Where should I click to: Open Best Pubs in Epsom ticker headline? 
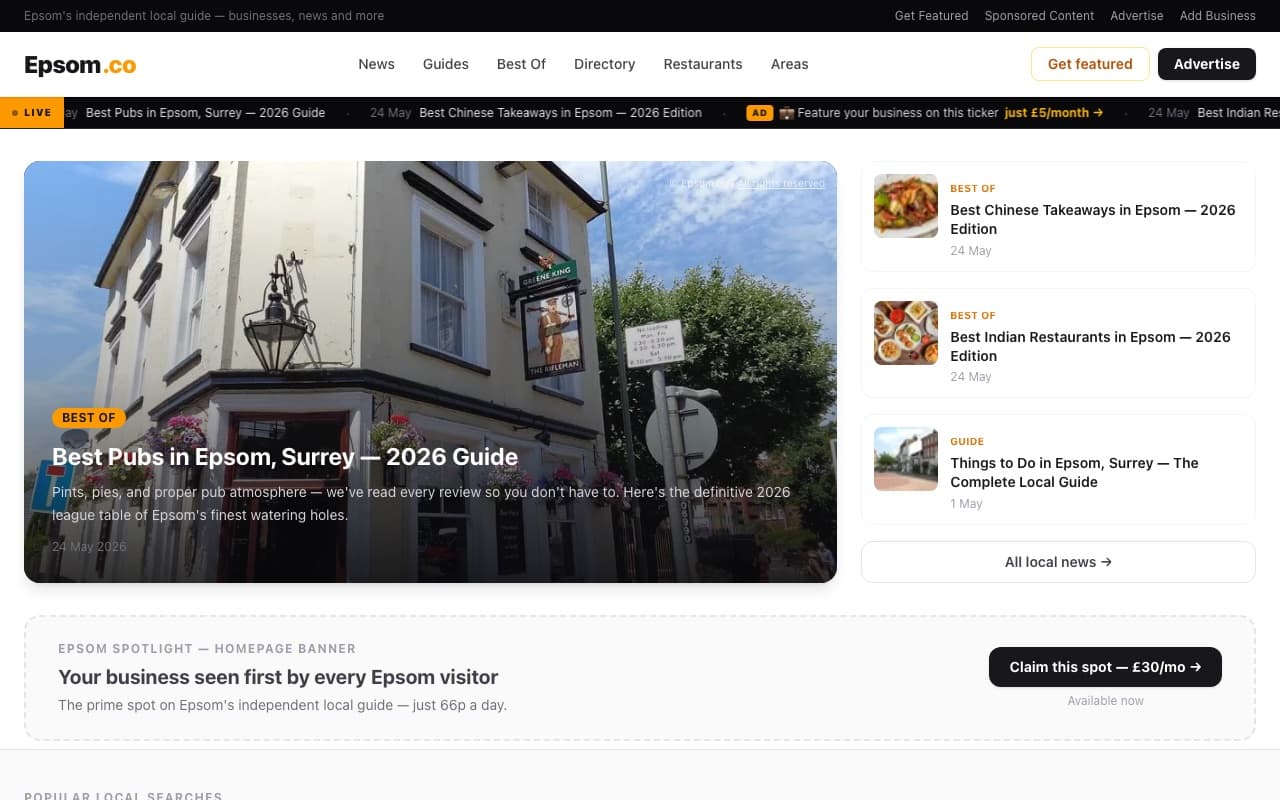[205, 113]
